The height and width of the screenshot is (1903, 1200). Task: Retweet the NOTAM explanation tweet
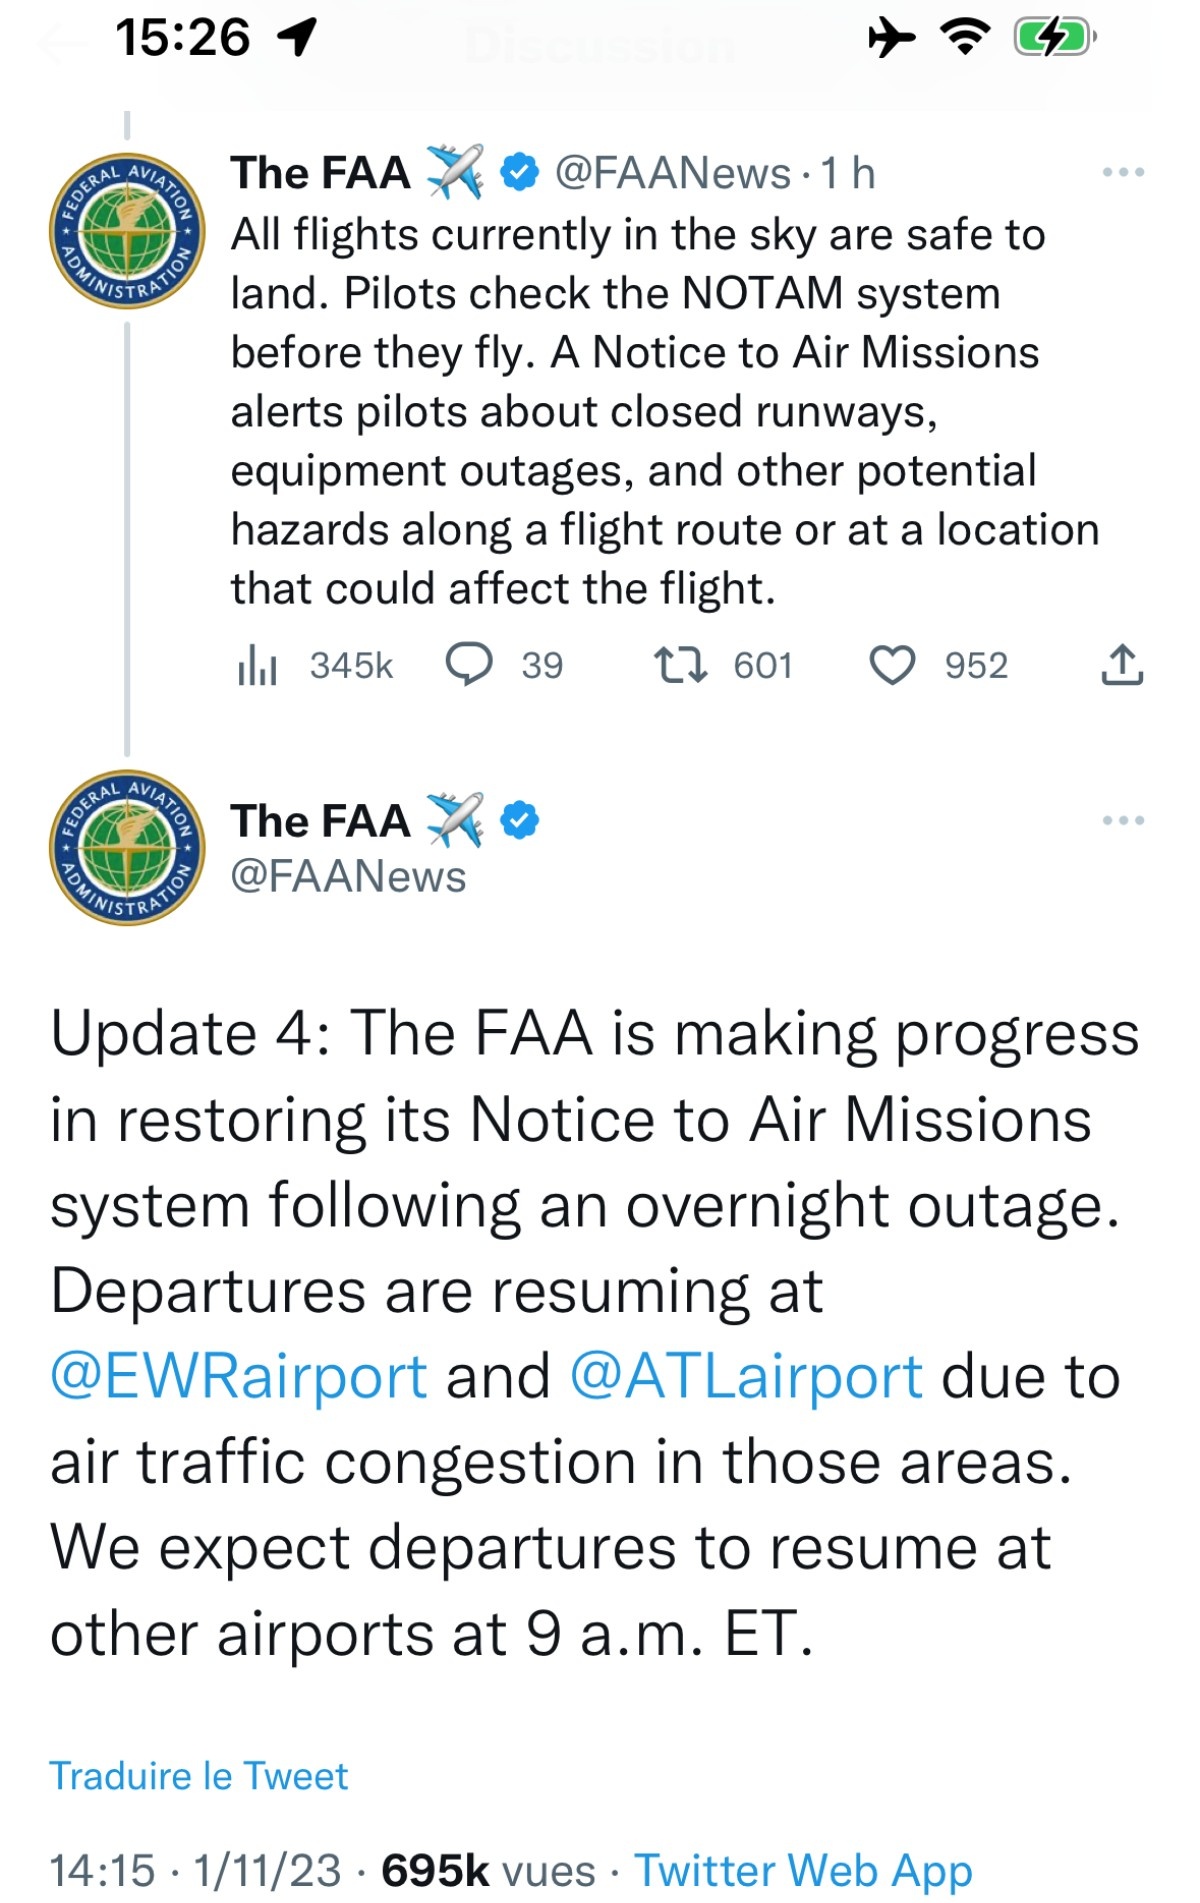[x=680, y=666]
